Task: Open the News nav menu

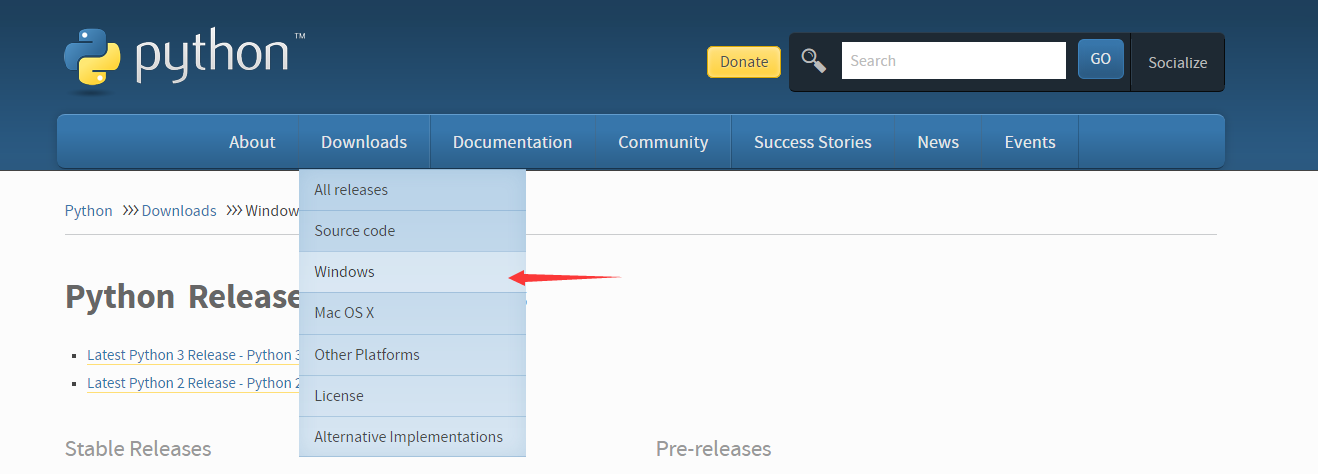Action: click(x=938, y=142)
